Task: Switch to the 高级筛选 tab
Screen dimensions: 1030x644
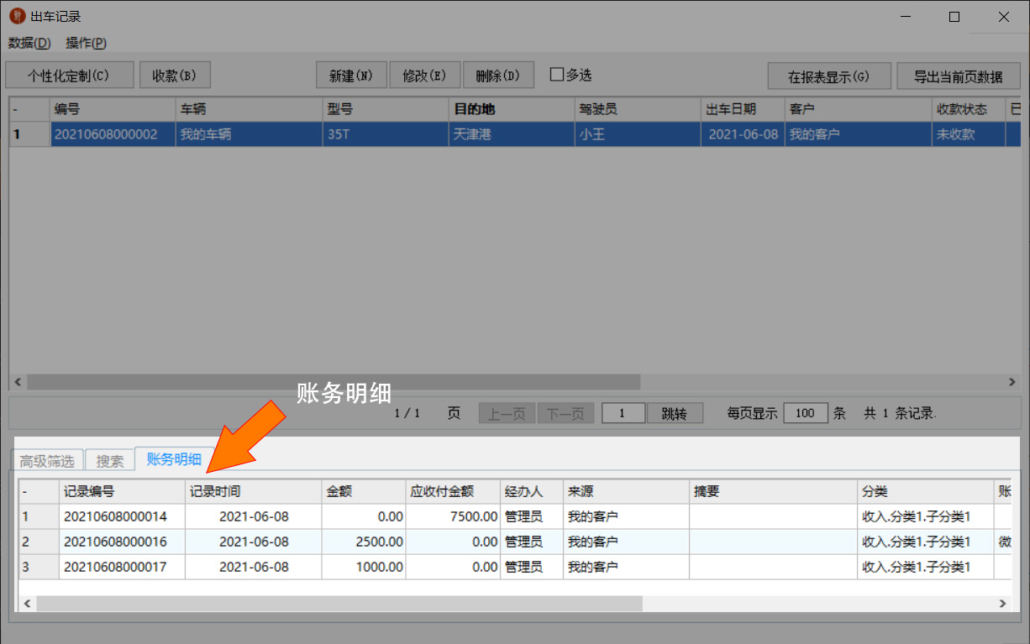Action: pos(47,461)
